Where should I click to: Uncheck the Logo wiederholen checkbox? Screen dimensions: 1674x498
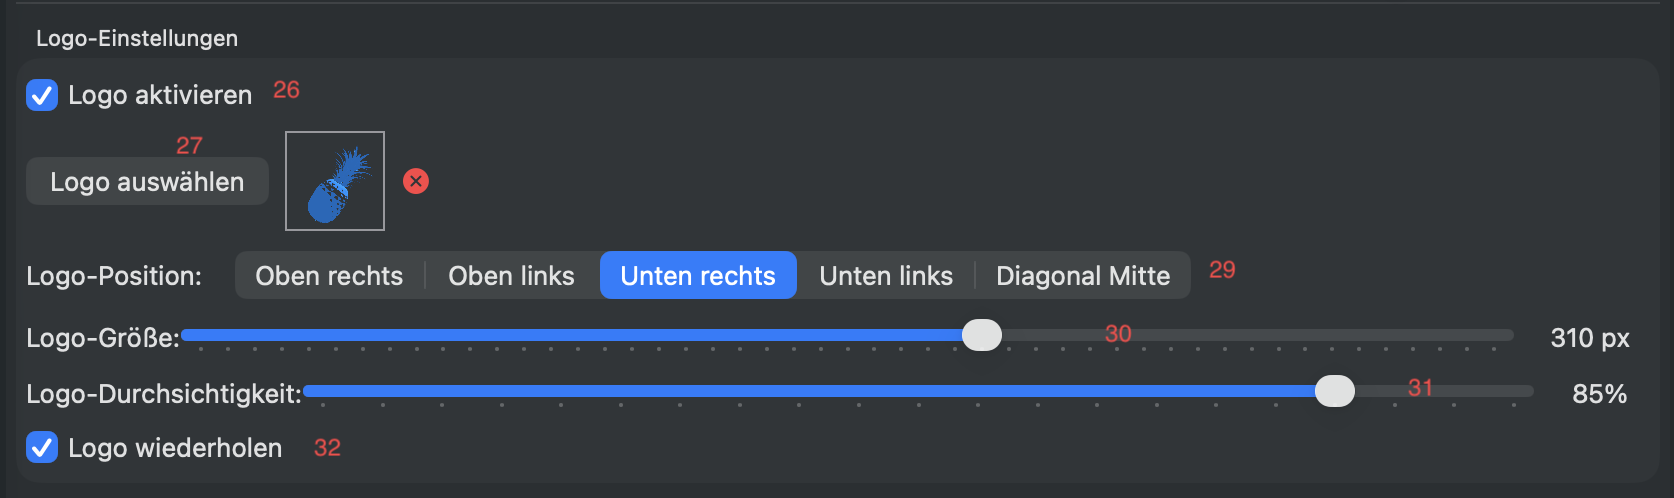coord(42,447)
